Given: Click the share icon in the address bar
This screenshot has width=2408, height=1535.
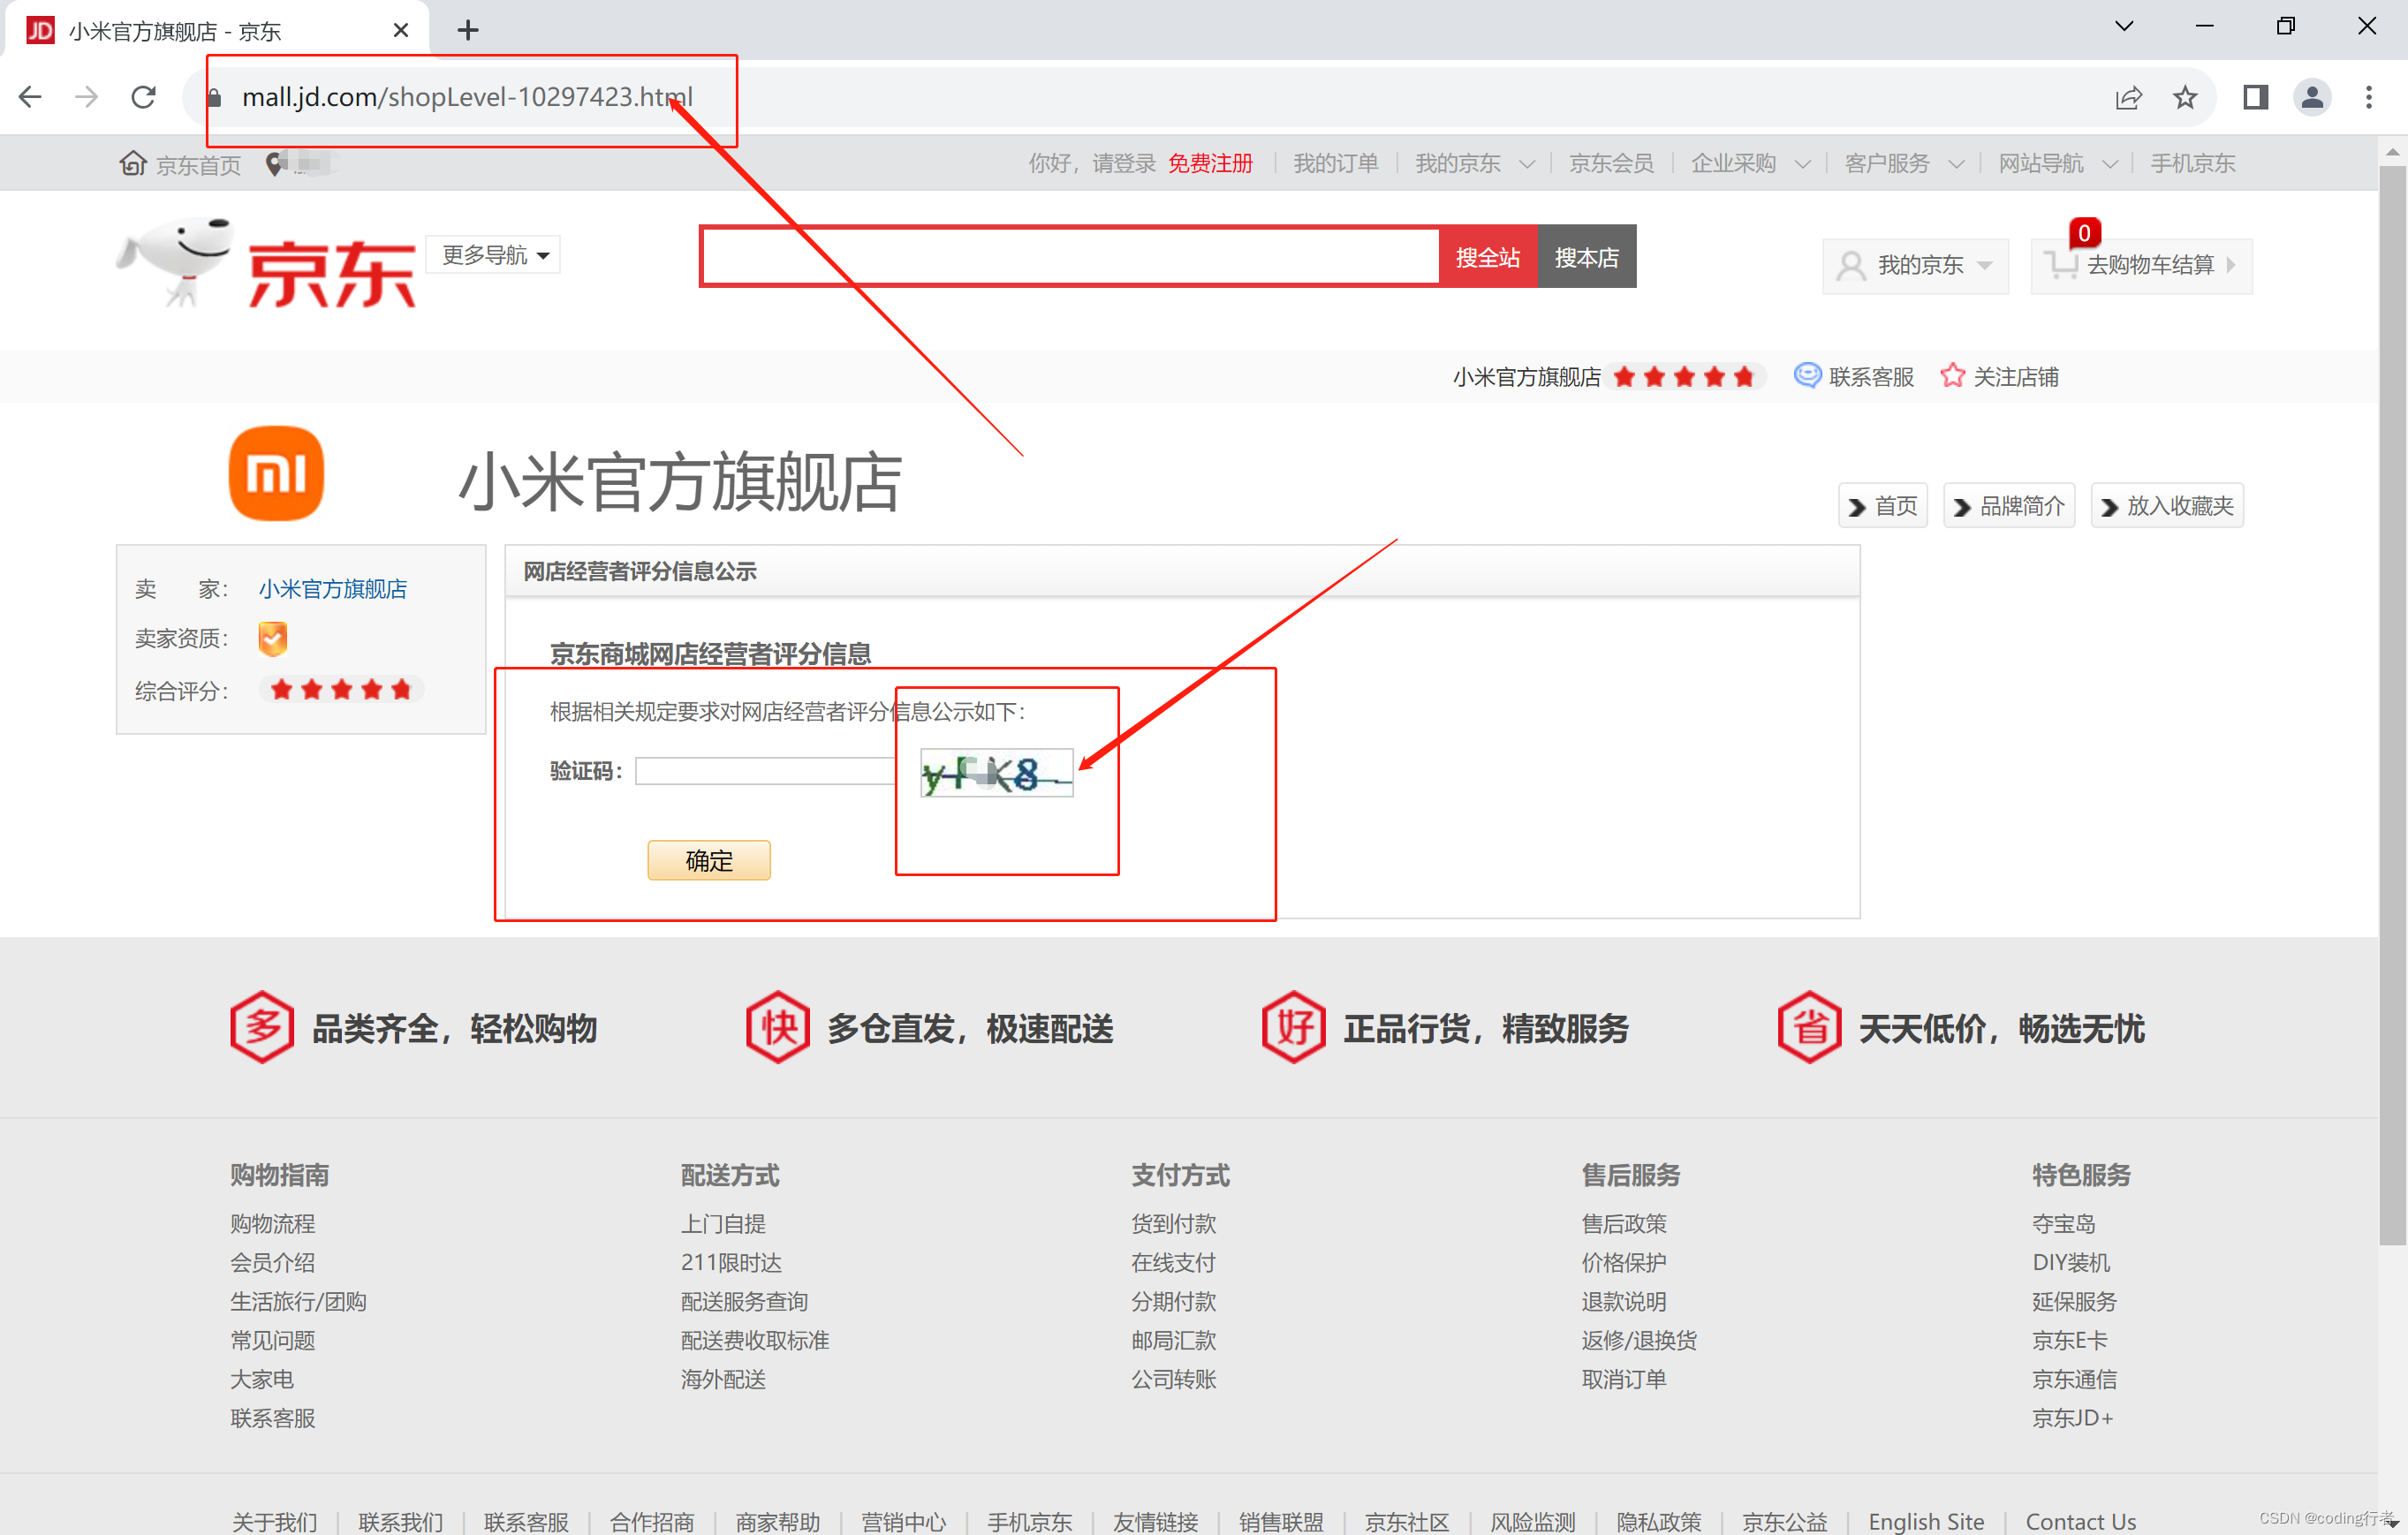Looking at the screenshot, I should tap(2128, 97).
